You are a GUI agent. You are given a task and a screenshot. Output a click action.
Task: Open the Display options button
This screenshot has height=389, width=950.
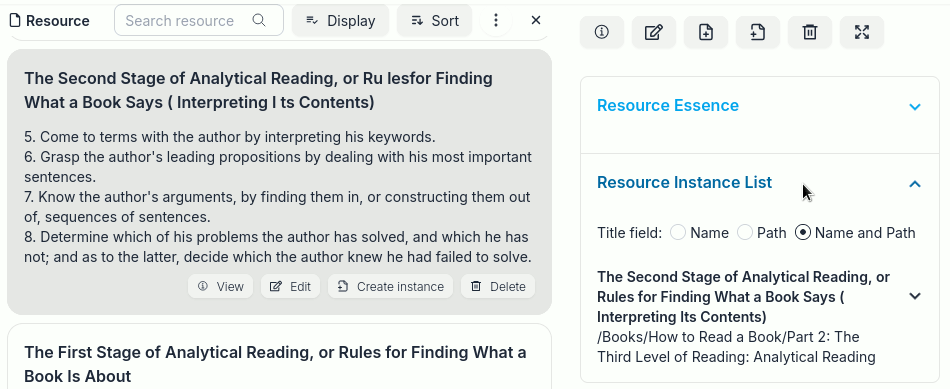pyautogui.click(x=340, y=21)
